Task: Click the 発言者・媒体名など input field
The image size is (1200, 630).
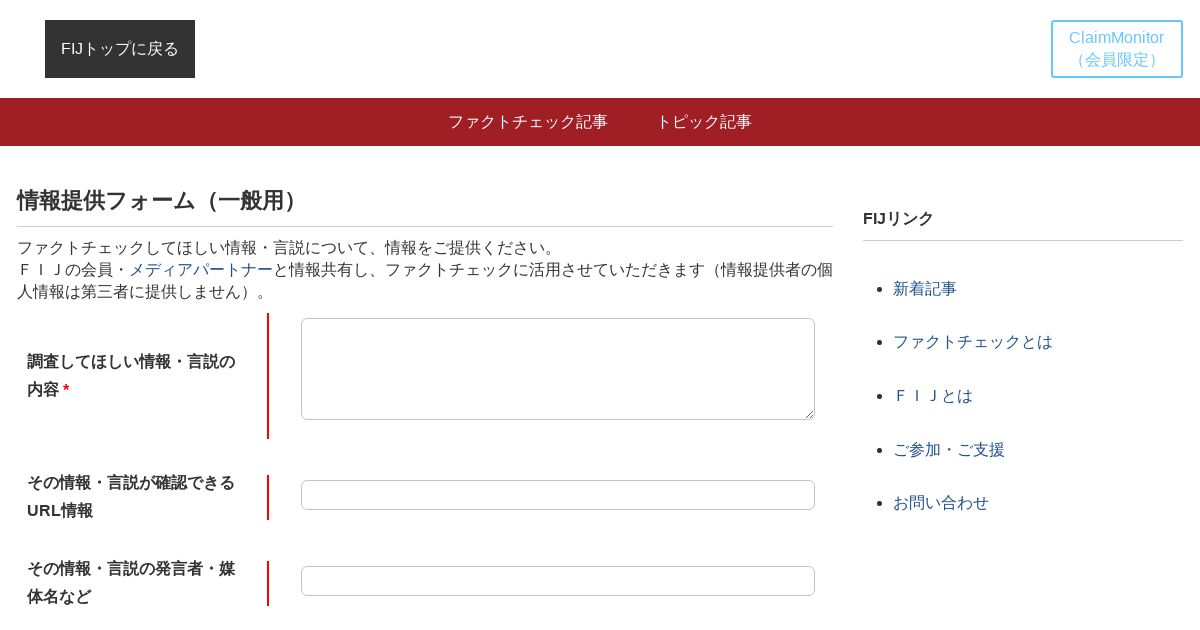Action: (x=557, y=581)
